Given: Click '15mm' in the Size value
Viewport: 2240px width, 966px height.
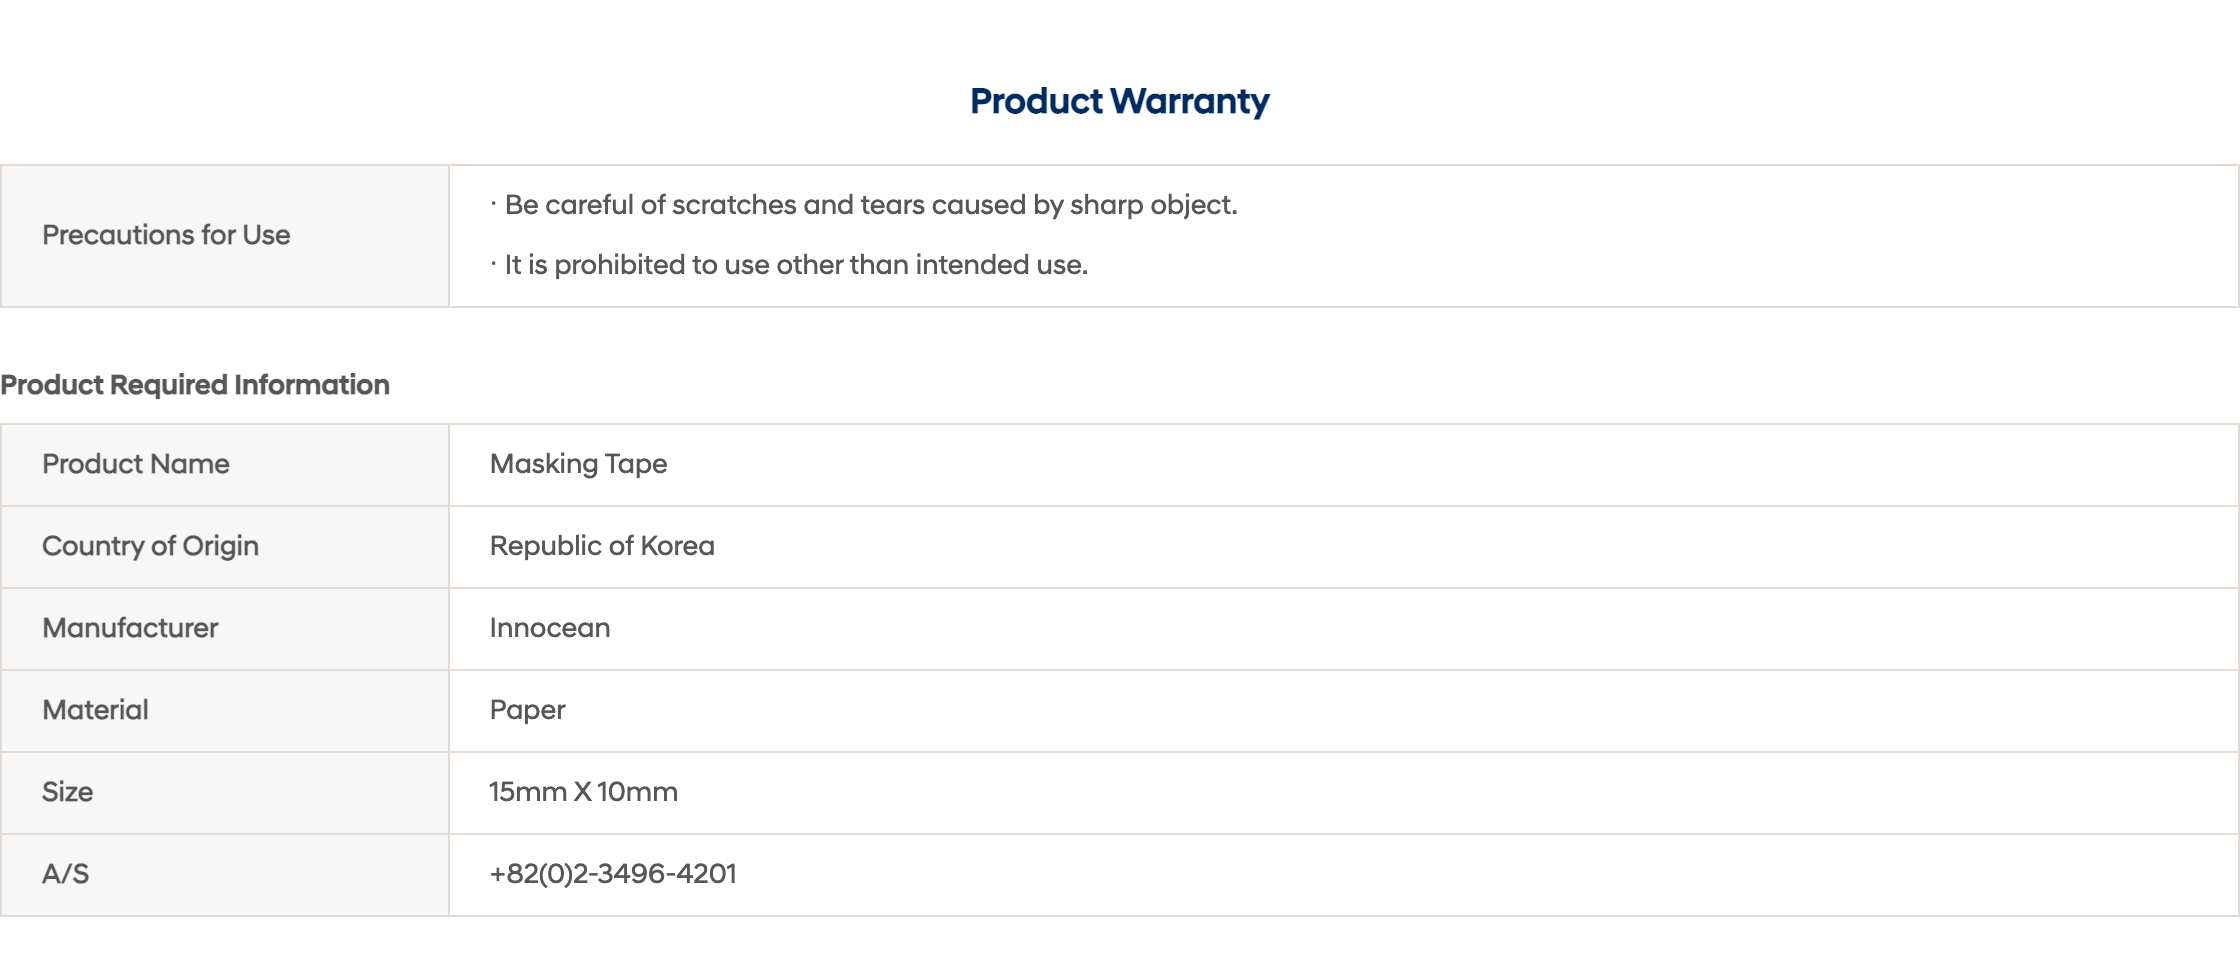Looking at the screenshot, I should tap(527, 792).
